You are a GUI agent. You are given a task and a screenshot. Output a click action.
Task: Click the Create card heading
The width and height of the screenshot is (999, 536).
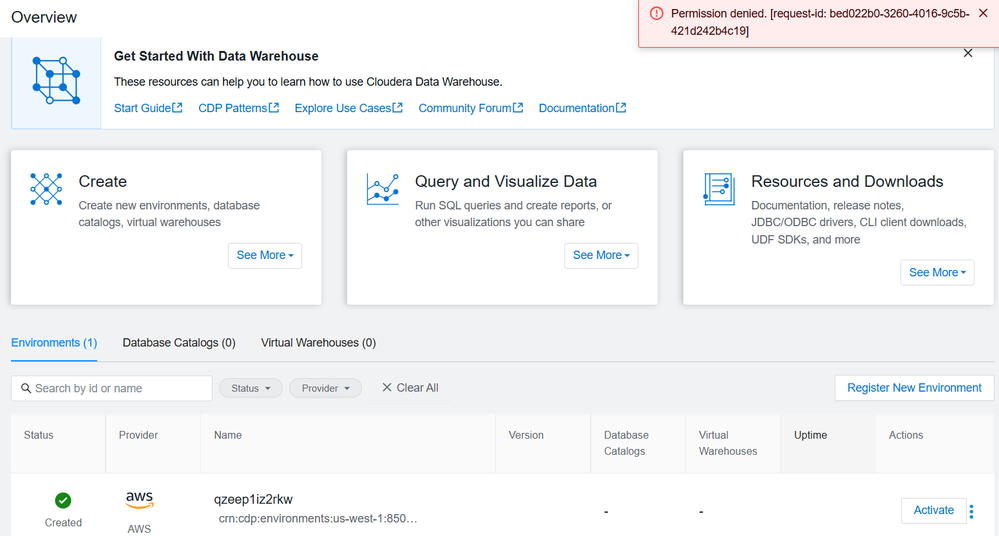pyautogui.click(x=103, y=182)
